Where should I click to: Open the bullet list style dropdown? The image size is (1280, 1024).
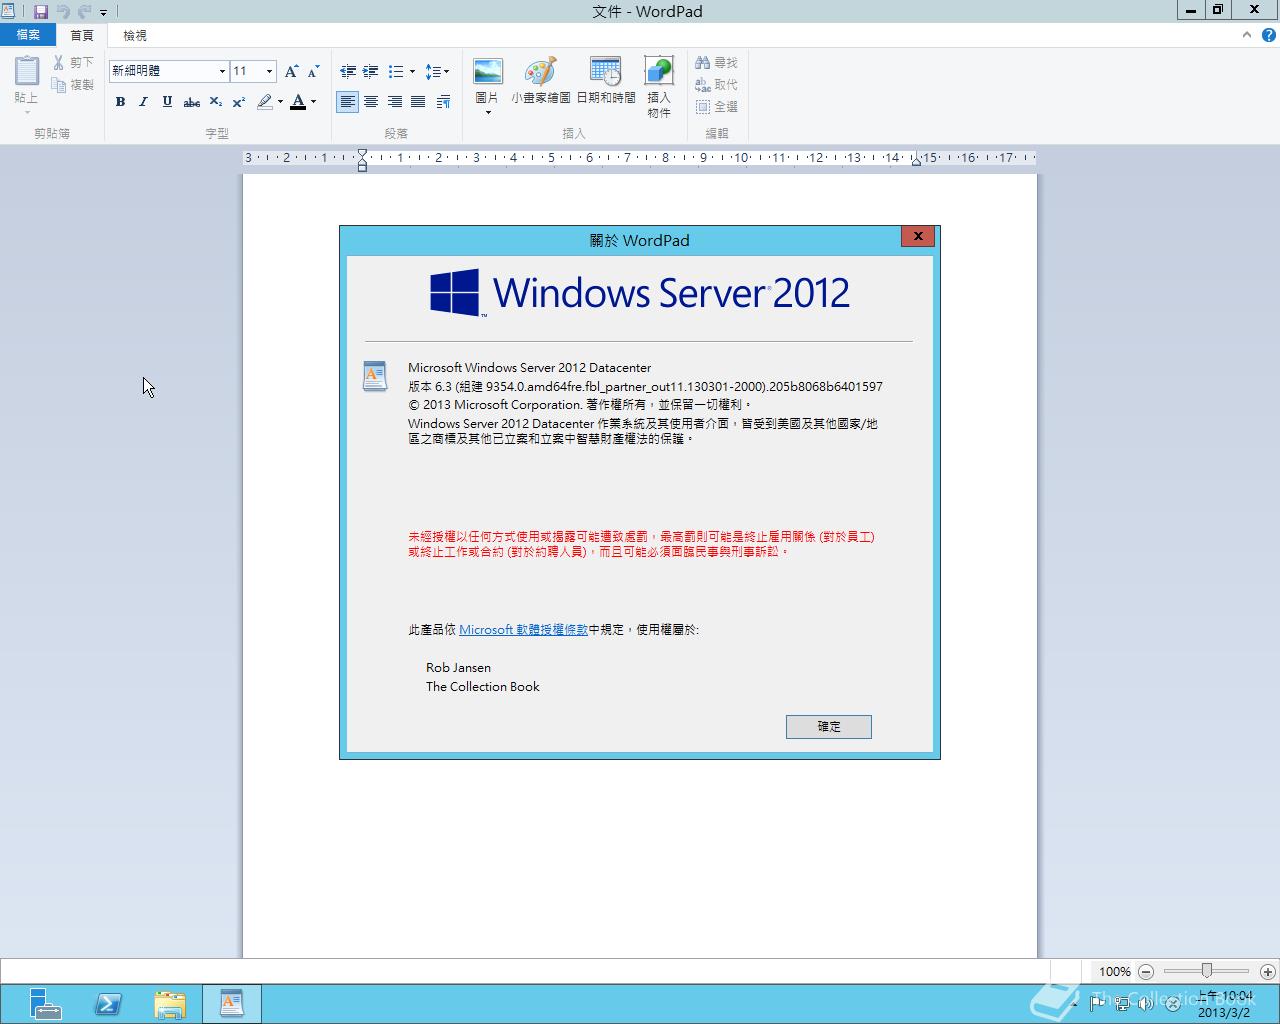(x=412, y=71)
